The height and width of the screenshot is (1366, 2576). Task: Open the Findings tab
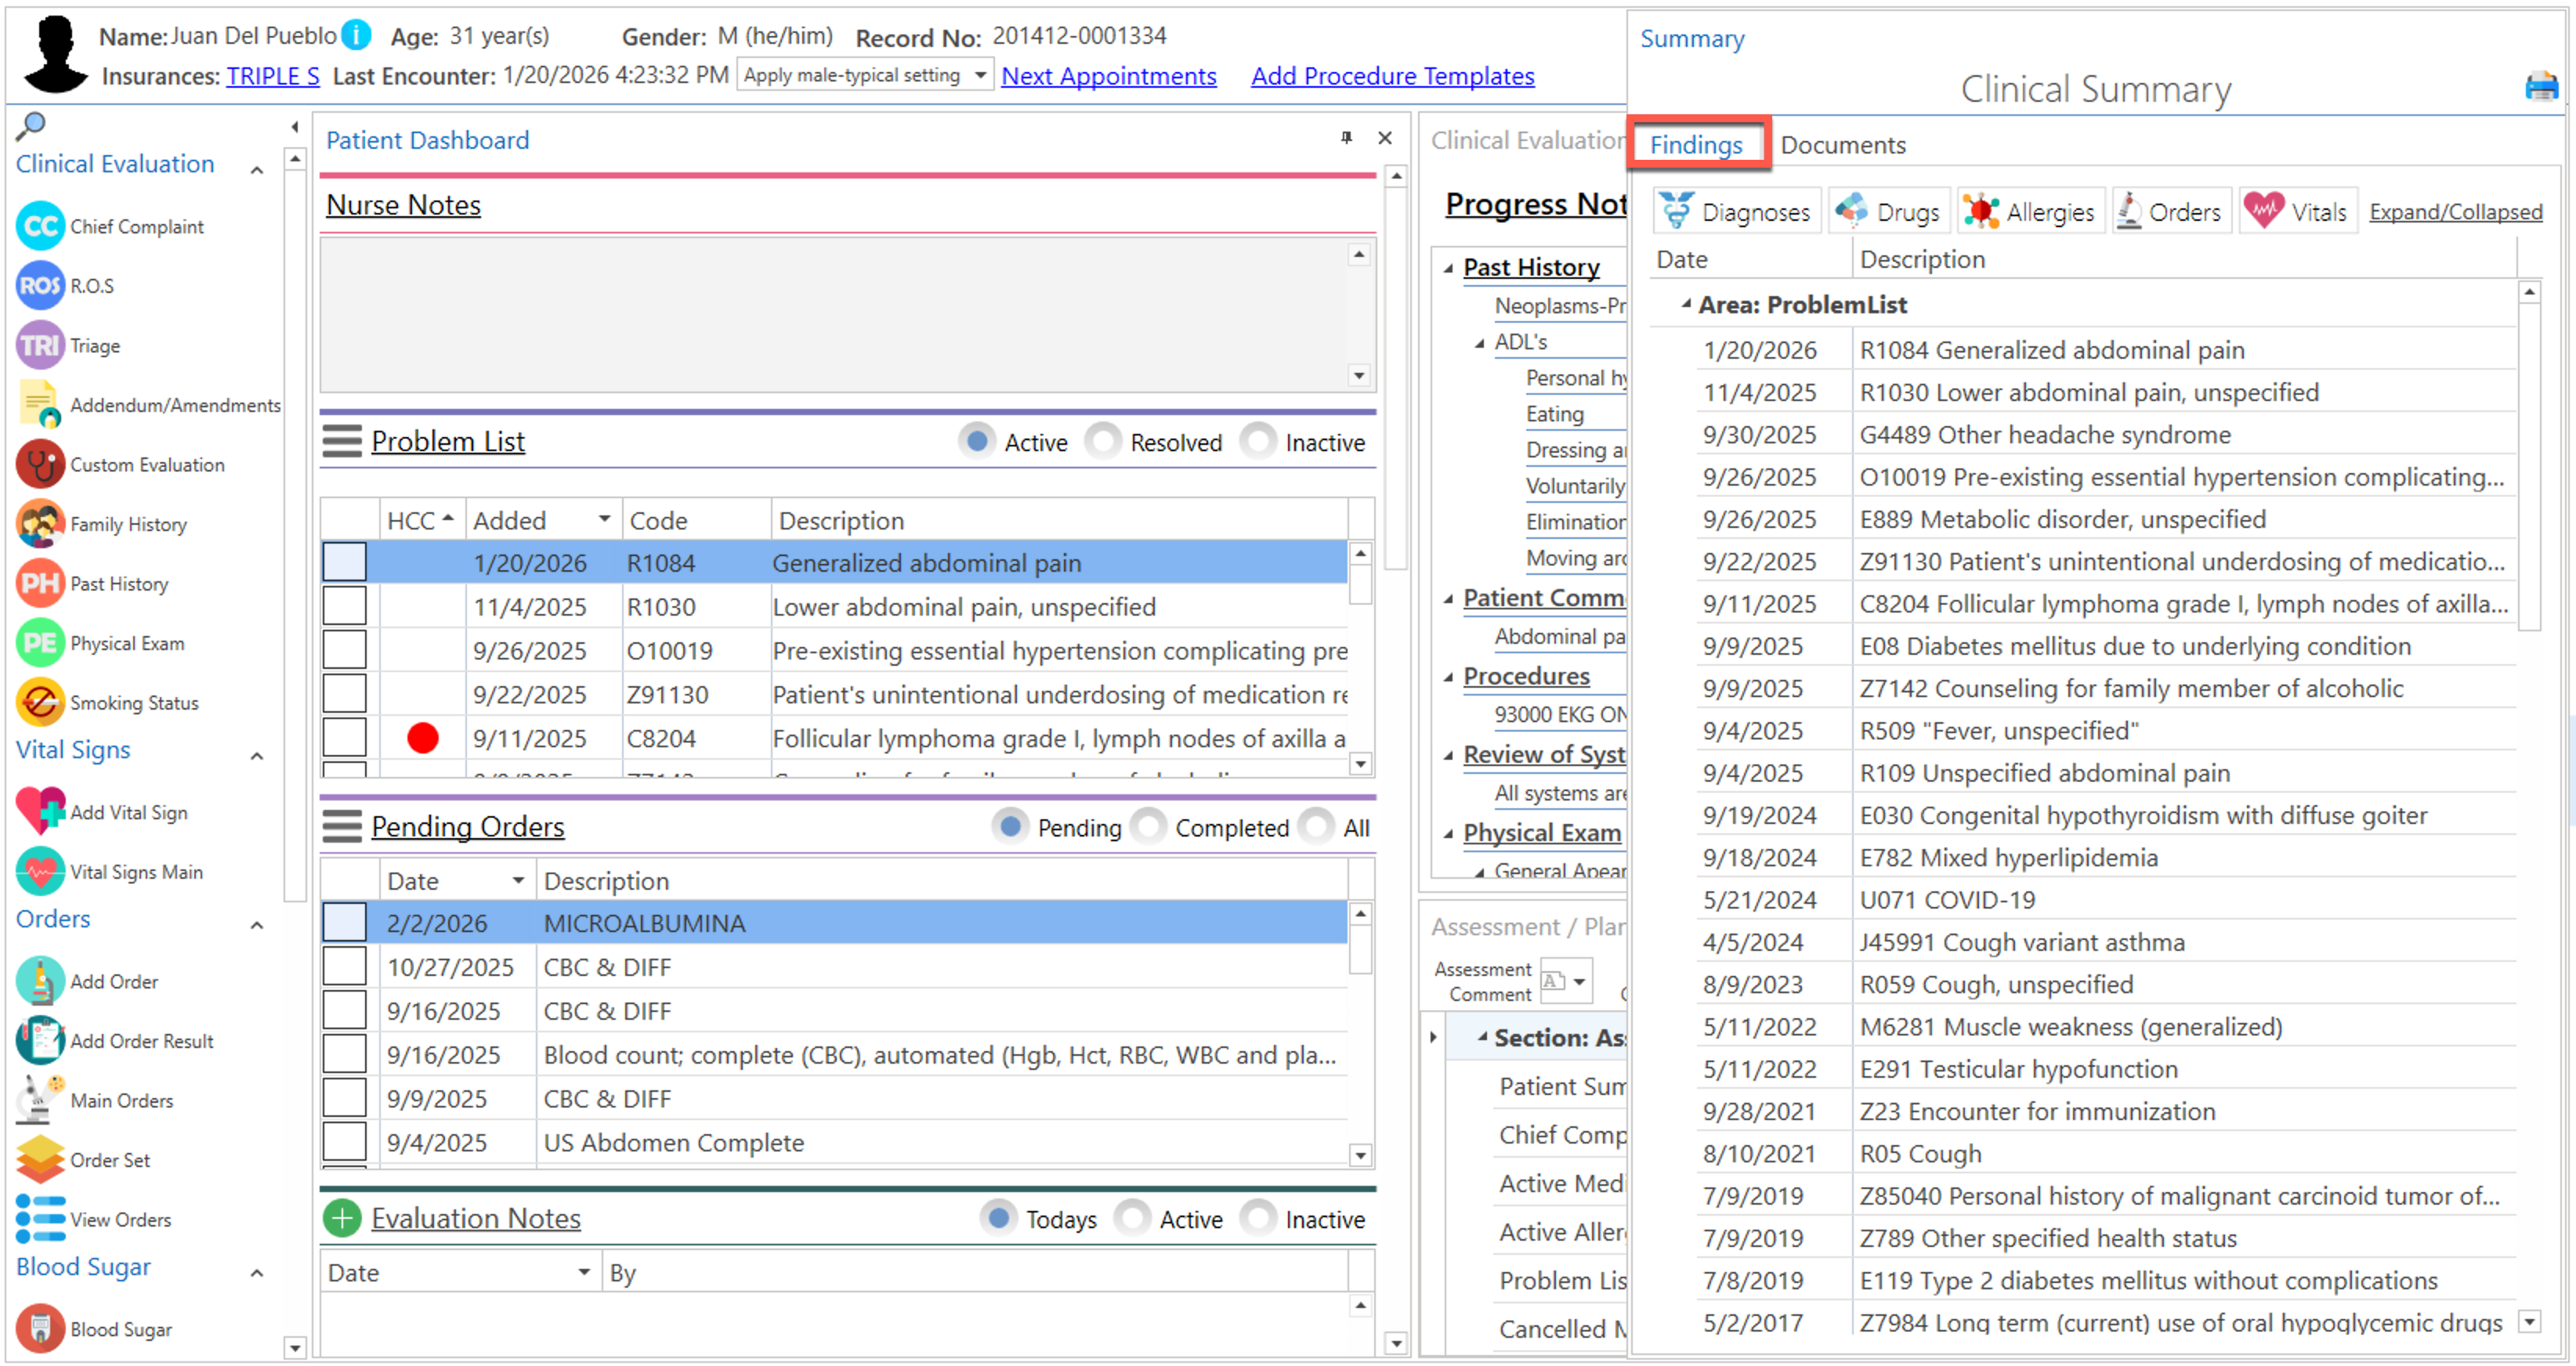coord(1696,145)
